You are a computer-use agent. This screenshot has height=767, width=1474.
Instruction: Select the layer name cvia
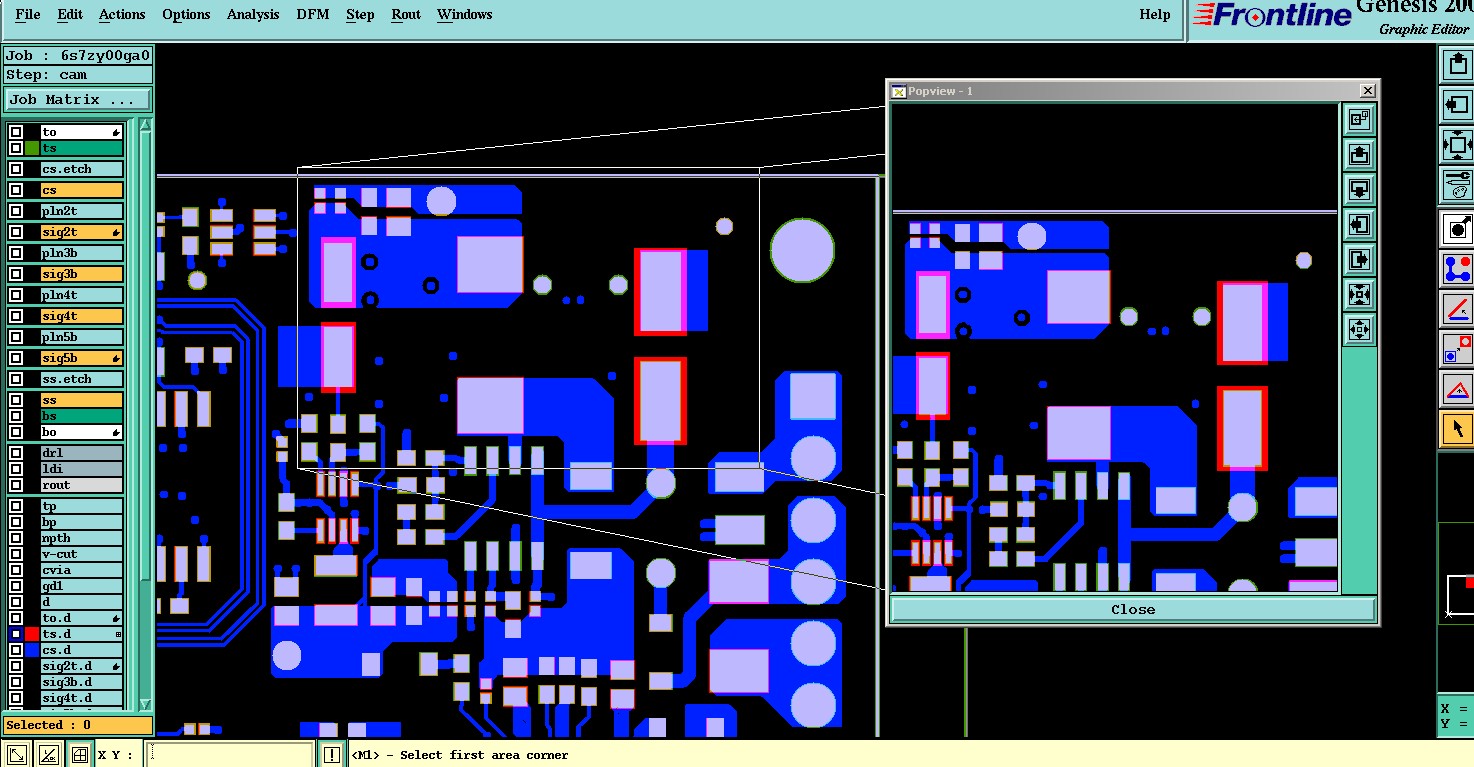tap(82, 570)
